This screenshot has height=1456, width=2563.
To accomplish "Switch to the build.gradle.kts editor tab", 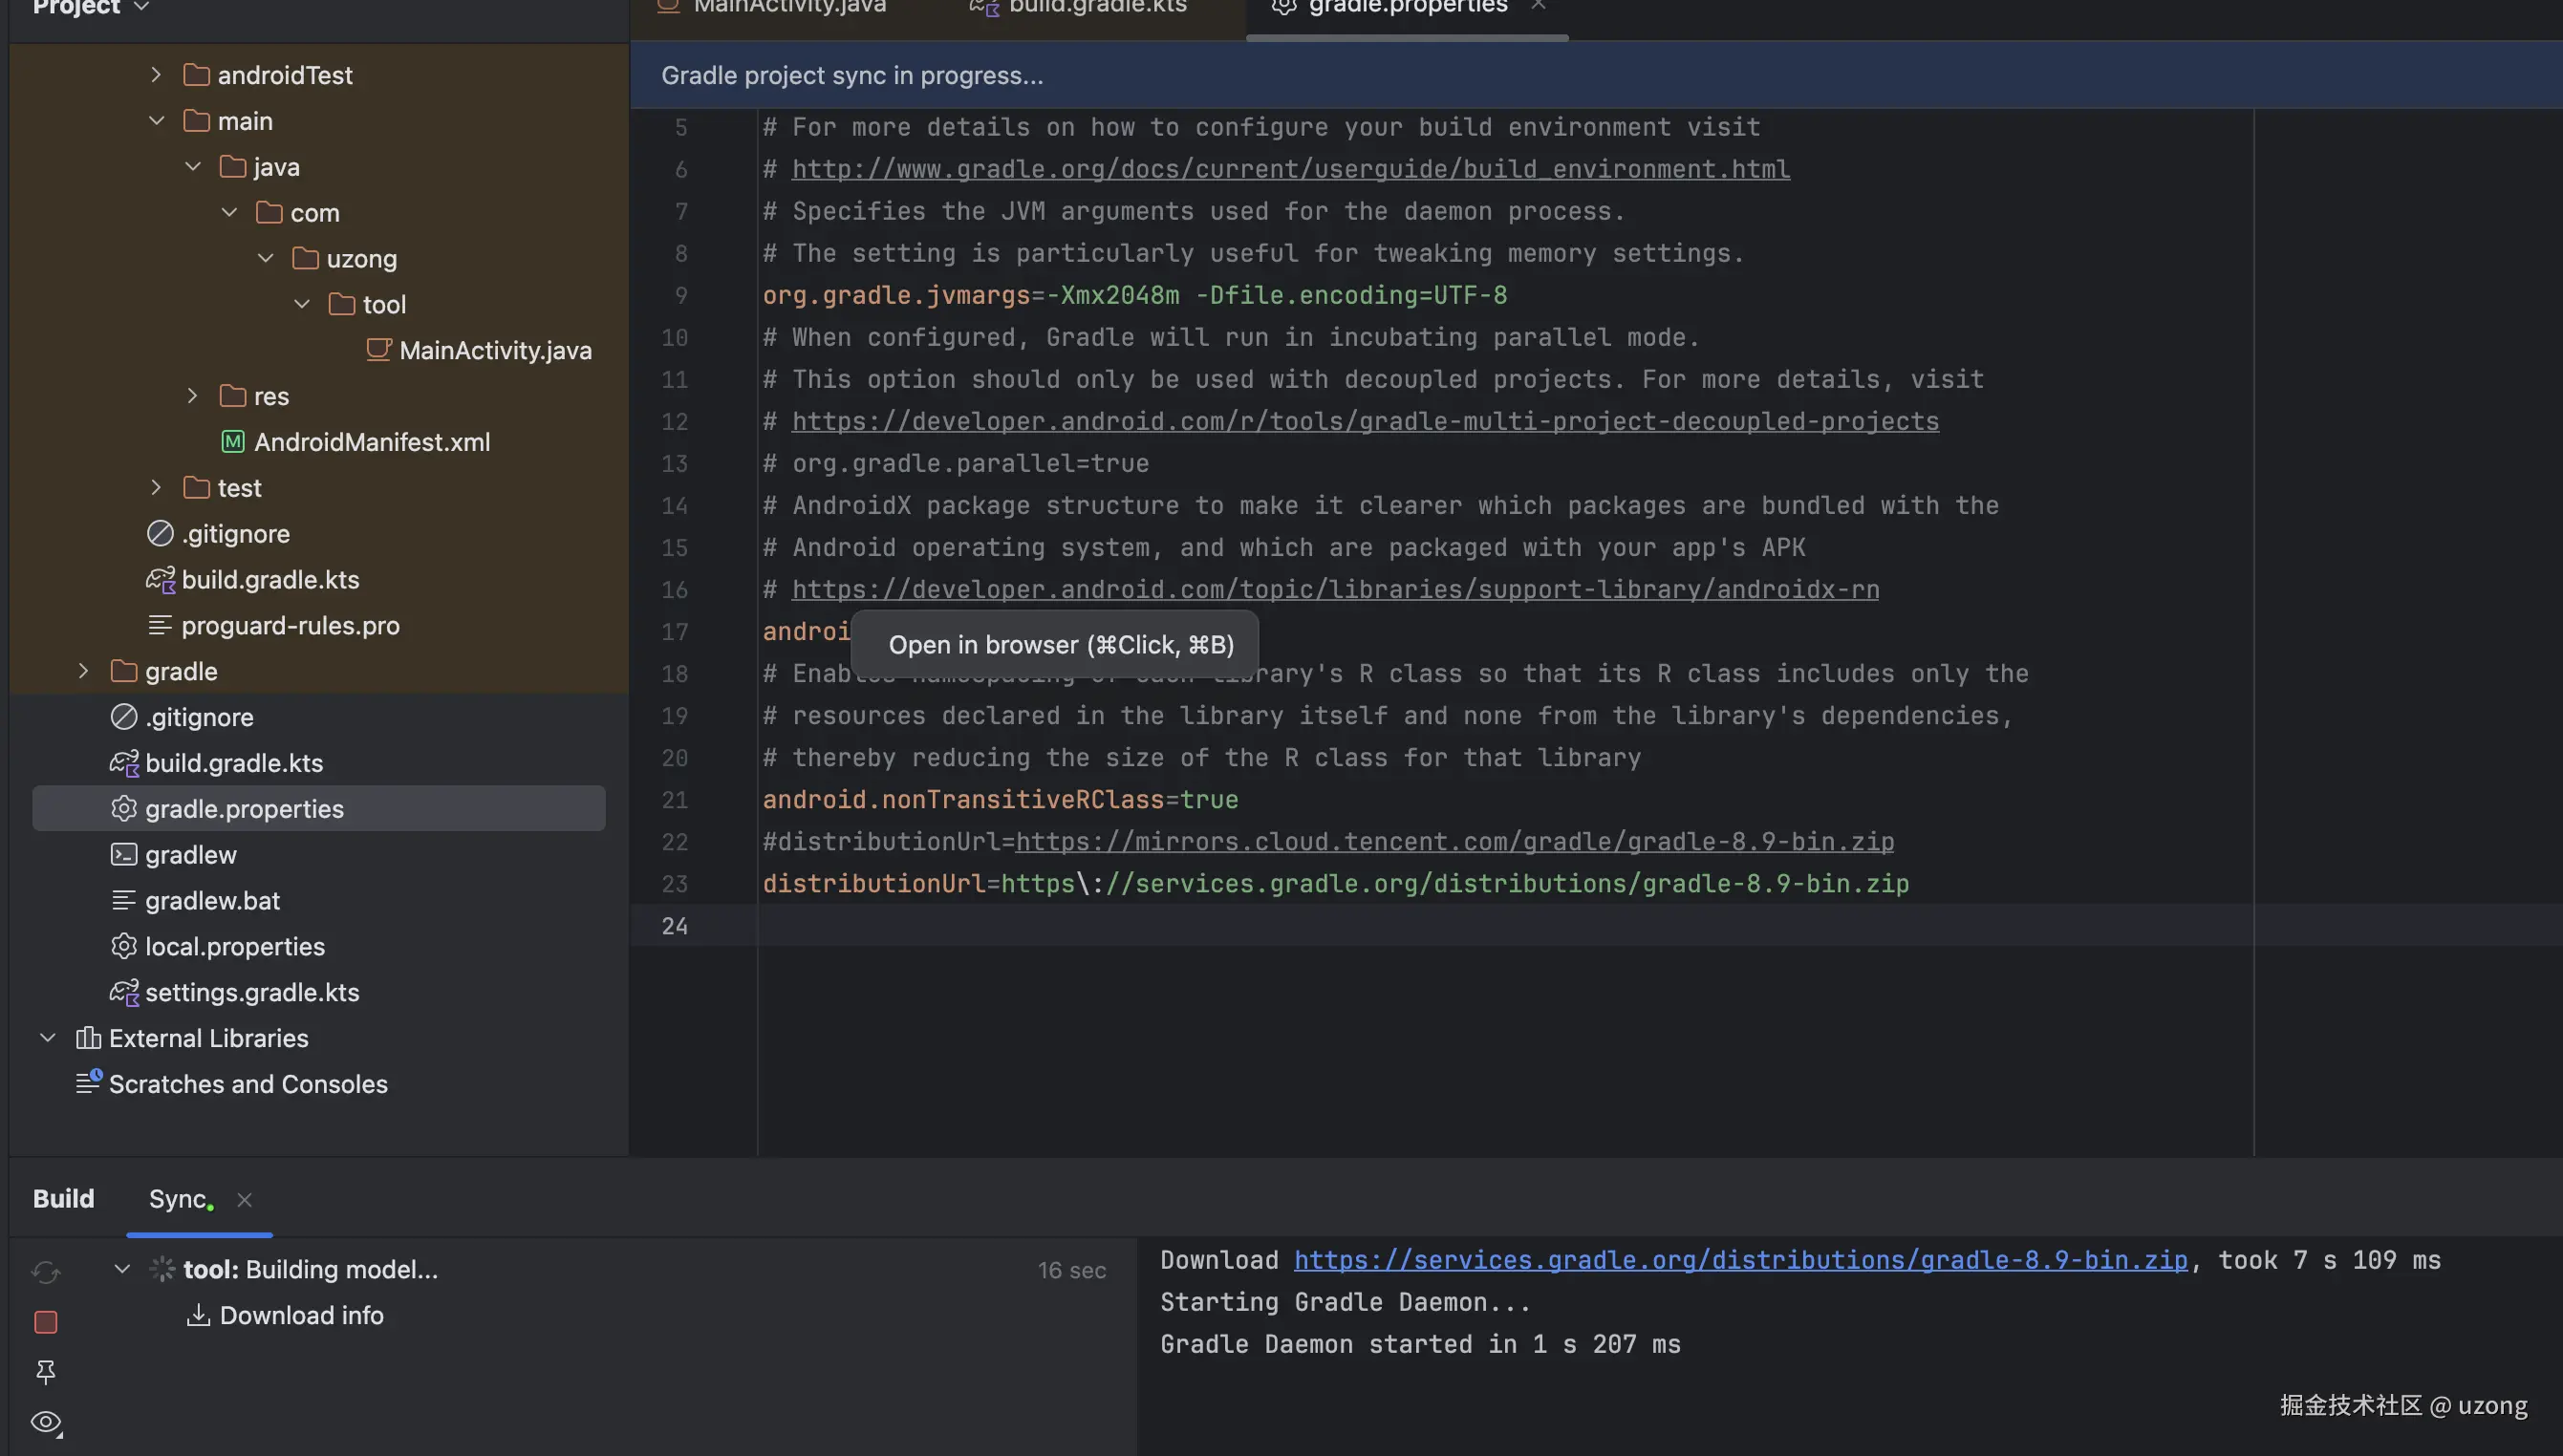I will click(1096, 8).
